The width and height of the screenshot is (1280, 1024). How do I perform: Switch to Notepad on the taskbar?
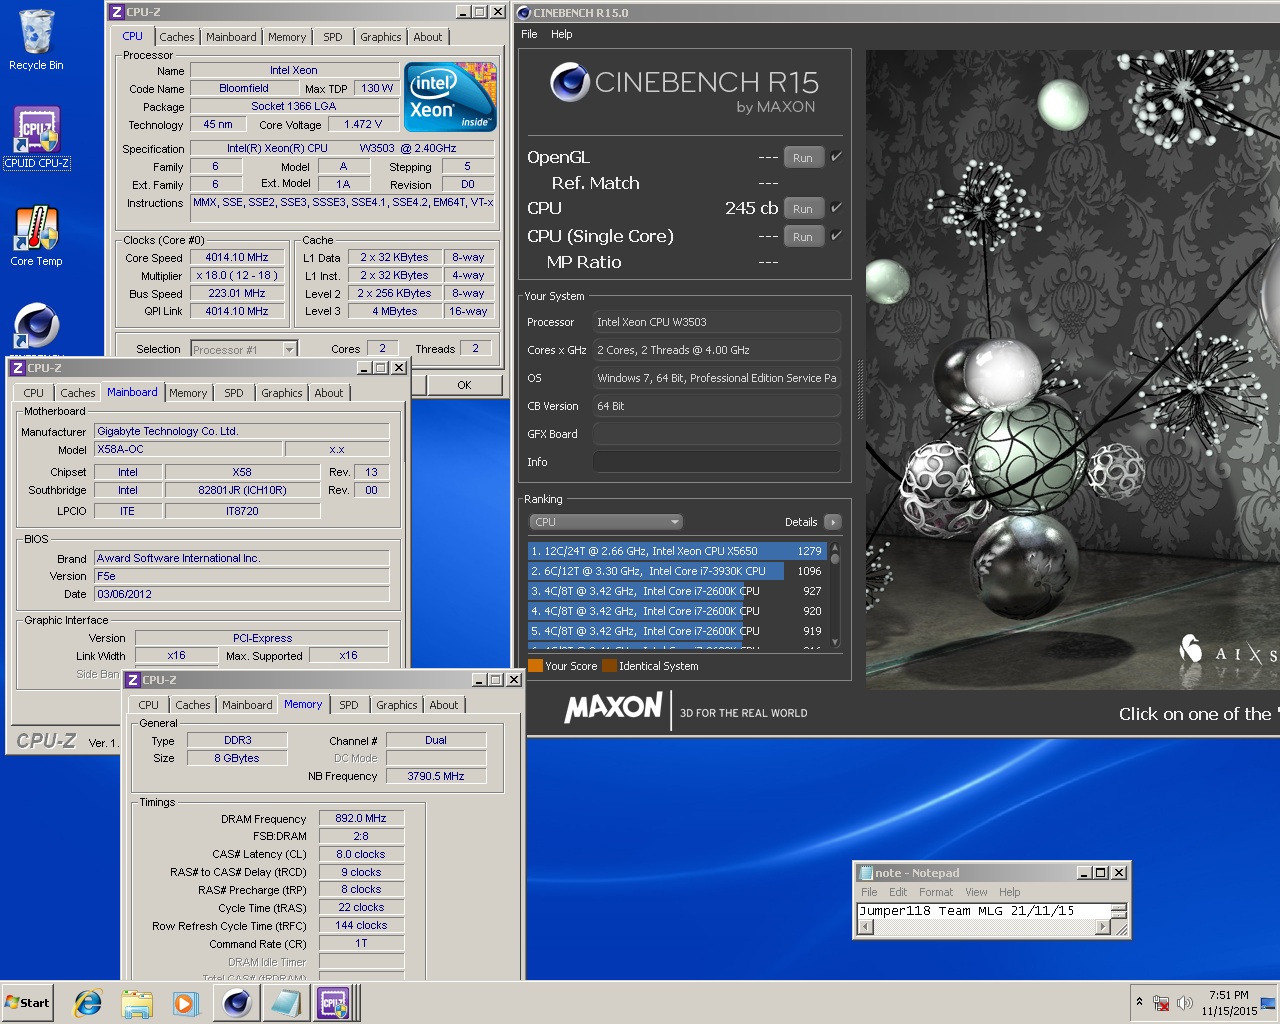pyautogui.click(x=286, y=1003)
